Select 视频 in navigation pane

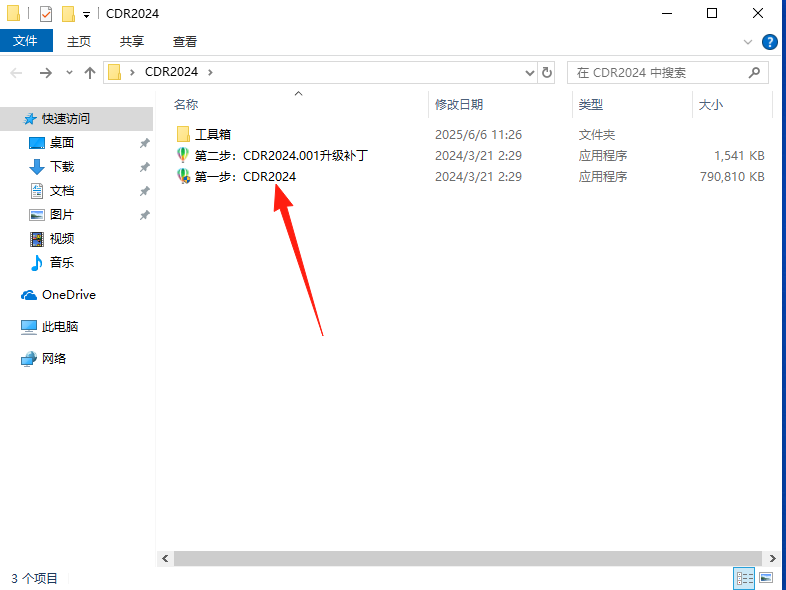point(62,239)
